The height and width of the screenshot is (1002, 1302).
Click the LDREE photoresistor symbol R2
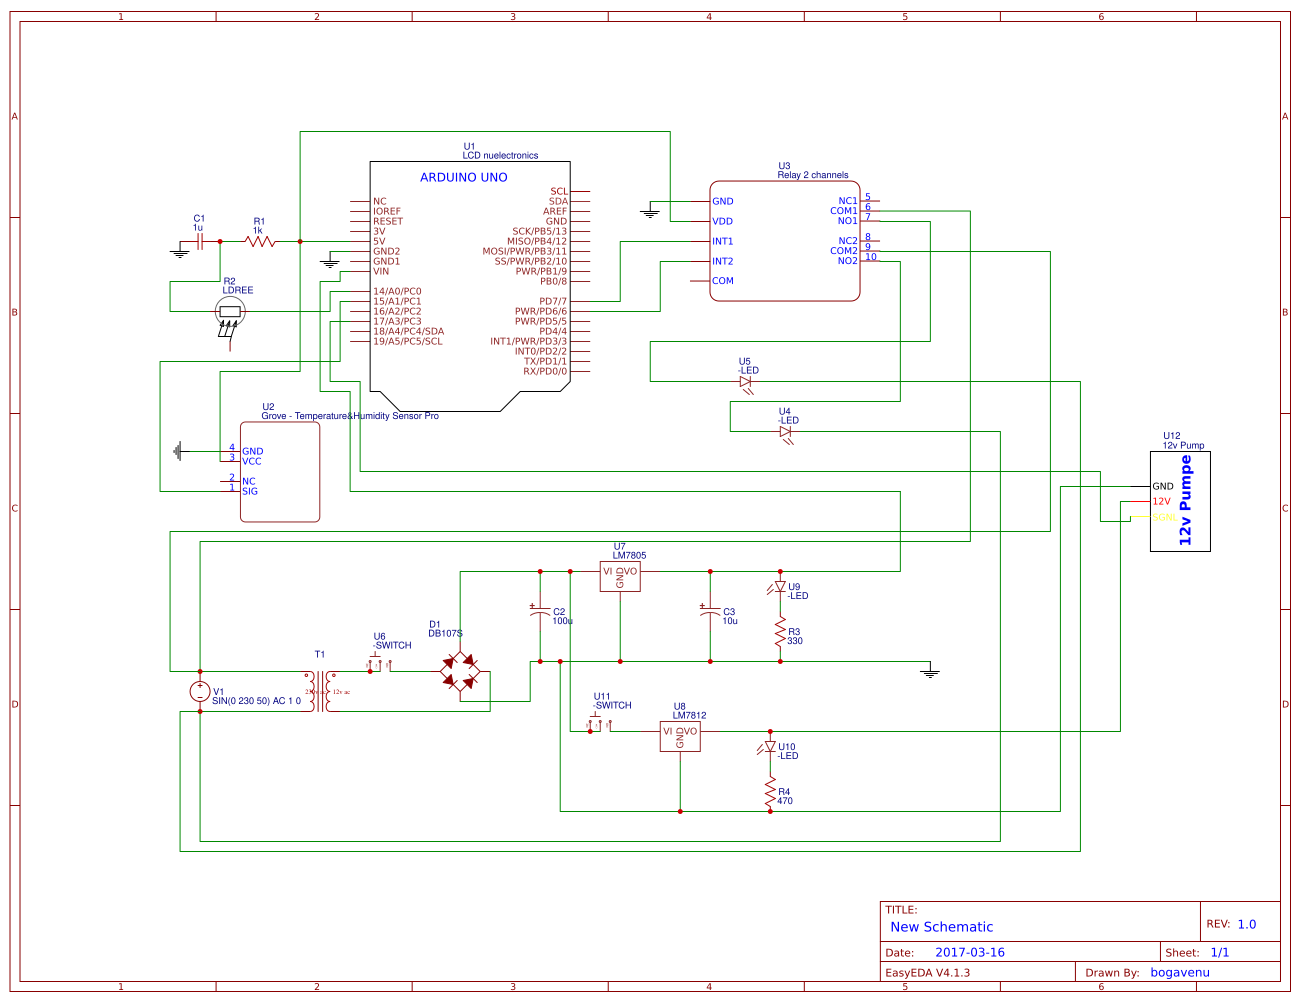pyautogui.click(x=228, y=311)
